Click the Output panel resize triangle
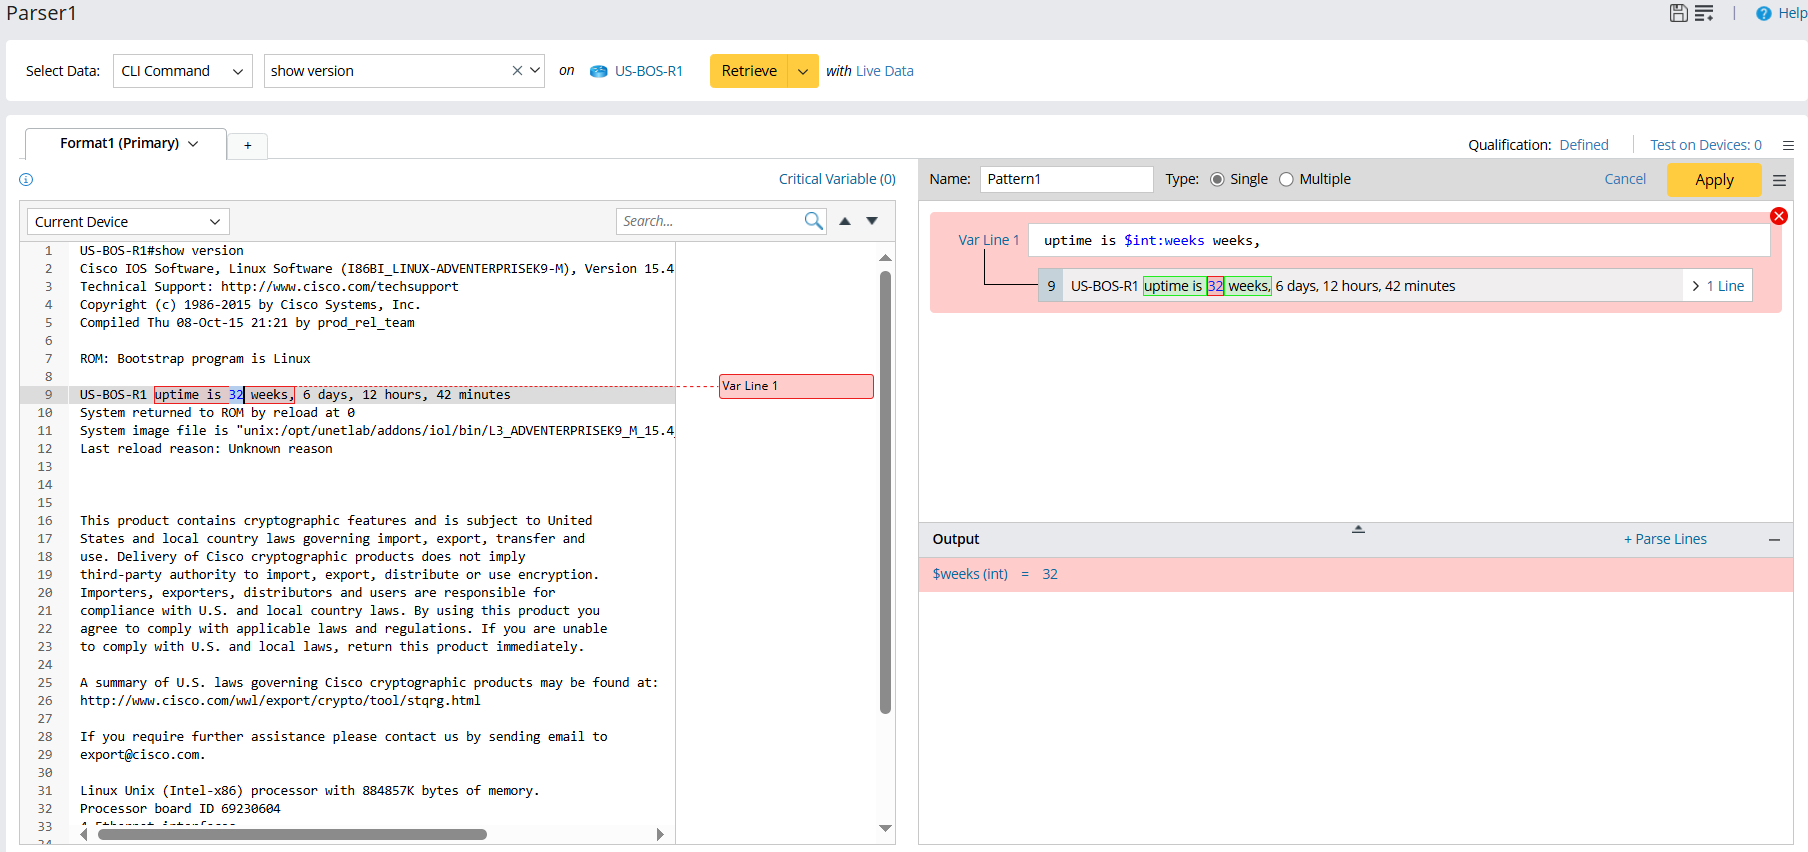The image size is (1808, 852). point(1358,529)
